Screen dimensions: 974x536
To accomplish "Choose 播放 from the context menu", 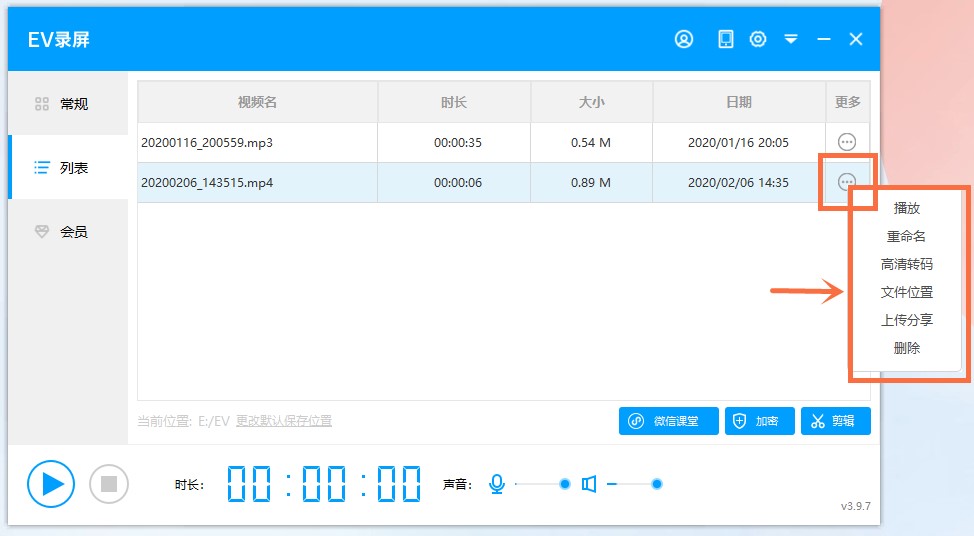I will (x=906, y=209).
